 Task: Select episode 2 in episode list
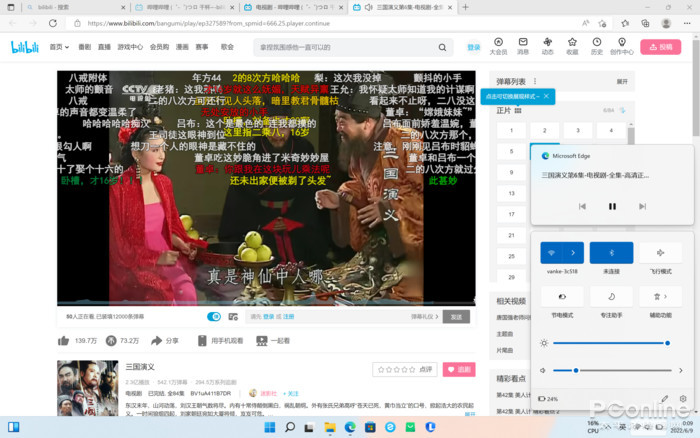pos(545,130)
